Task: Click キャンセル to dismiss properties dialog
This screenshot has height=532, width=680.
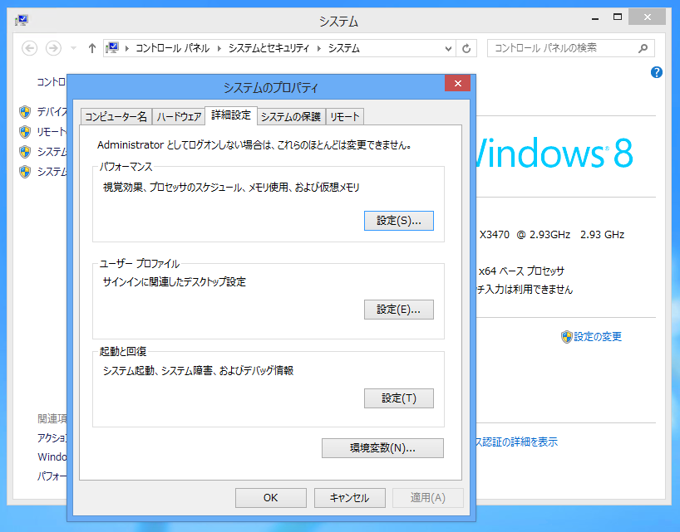Action: [350, 498]
